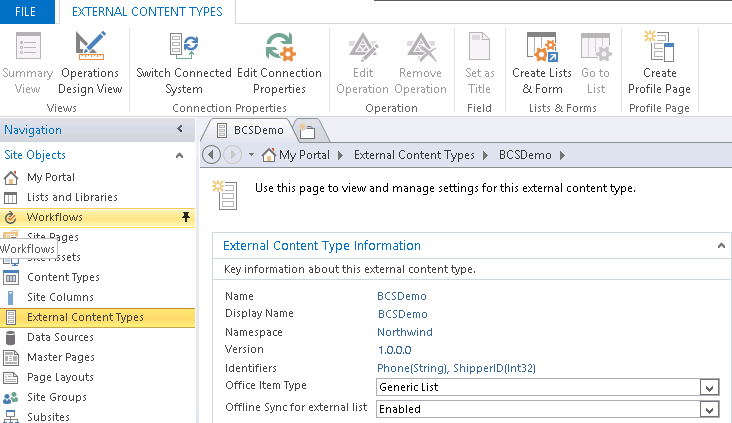This screenshot has width=732, height=423.
Task: Collapse the Site Objects section
Action: pyautogui.click(x=179, y=155)
